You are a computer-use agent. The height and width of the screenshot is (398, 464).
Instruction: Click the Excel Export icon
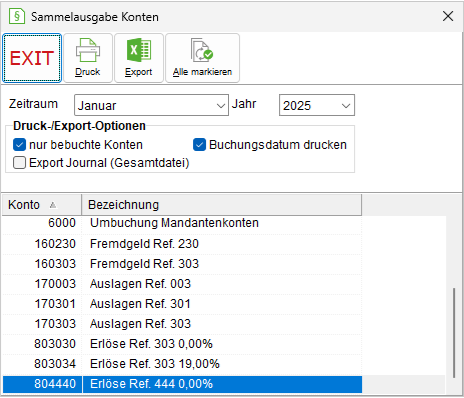point(139,50)
